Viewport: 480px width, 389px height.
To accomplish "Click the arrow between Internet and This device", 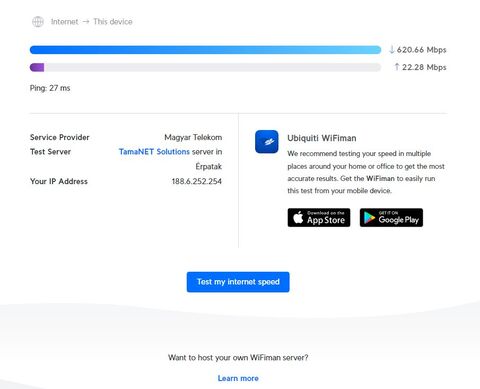I will coord(86,22).
